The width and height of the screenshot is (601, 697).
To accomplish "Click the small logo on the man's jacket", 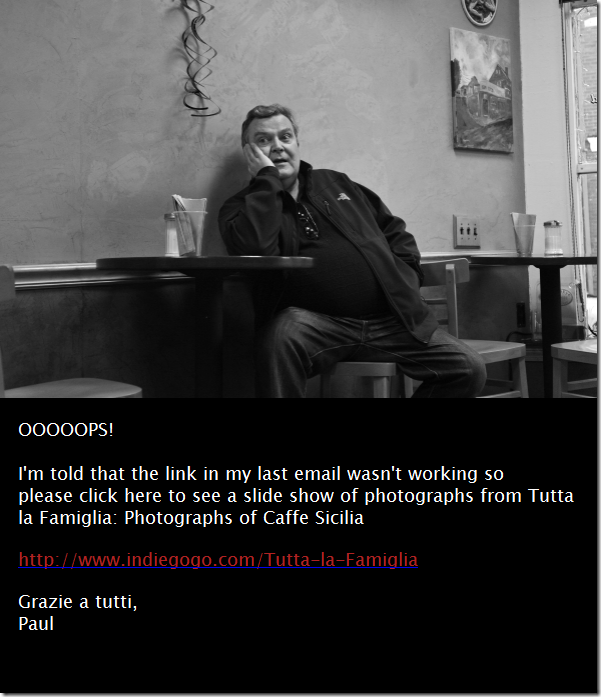I will tap(343, 196).
